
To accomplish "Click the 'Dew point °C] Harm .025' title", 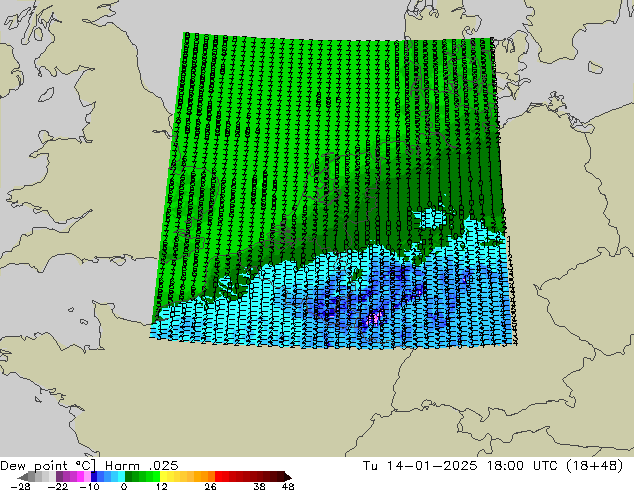I will point(89,466).
